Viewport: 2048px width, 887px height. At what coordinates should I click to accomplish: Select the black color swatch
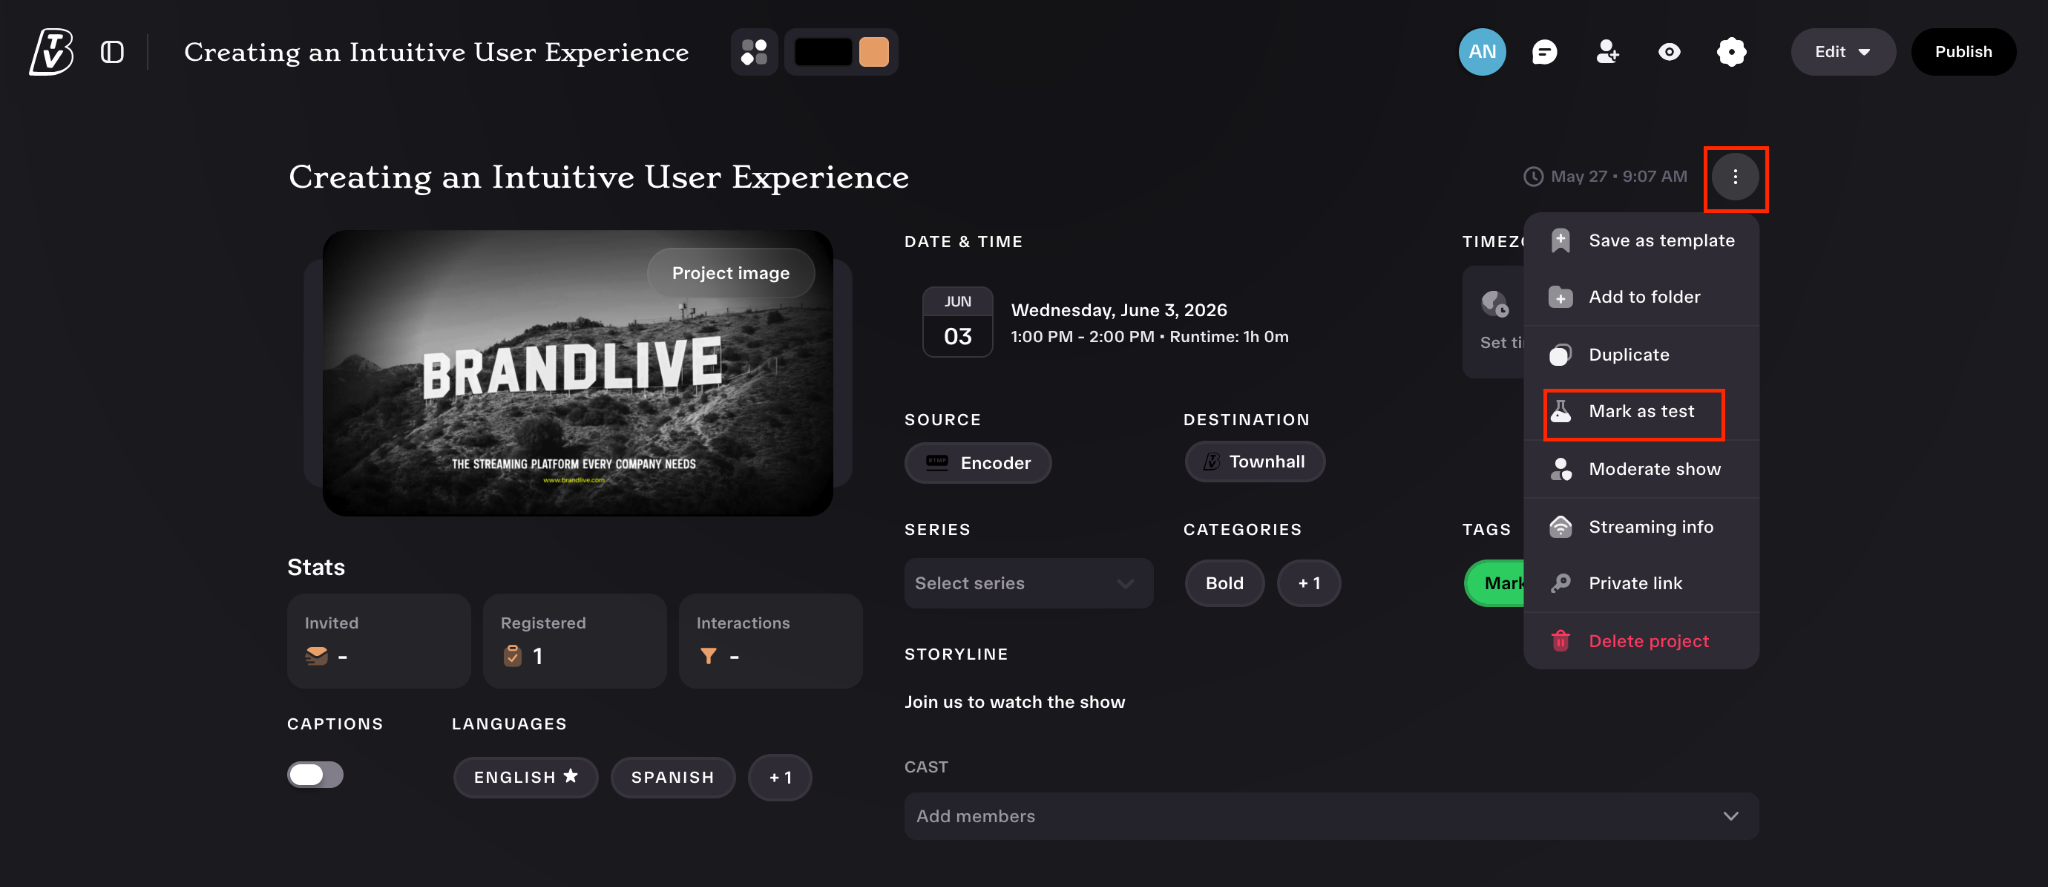[x=823, y=52]
